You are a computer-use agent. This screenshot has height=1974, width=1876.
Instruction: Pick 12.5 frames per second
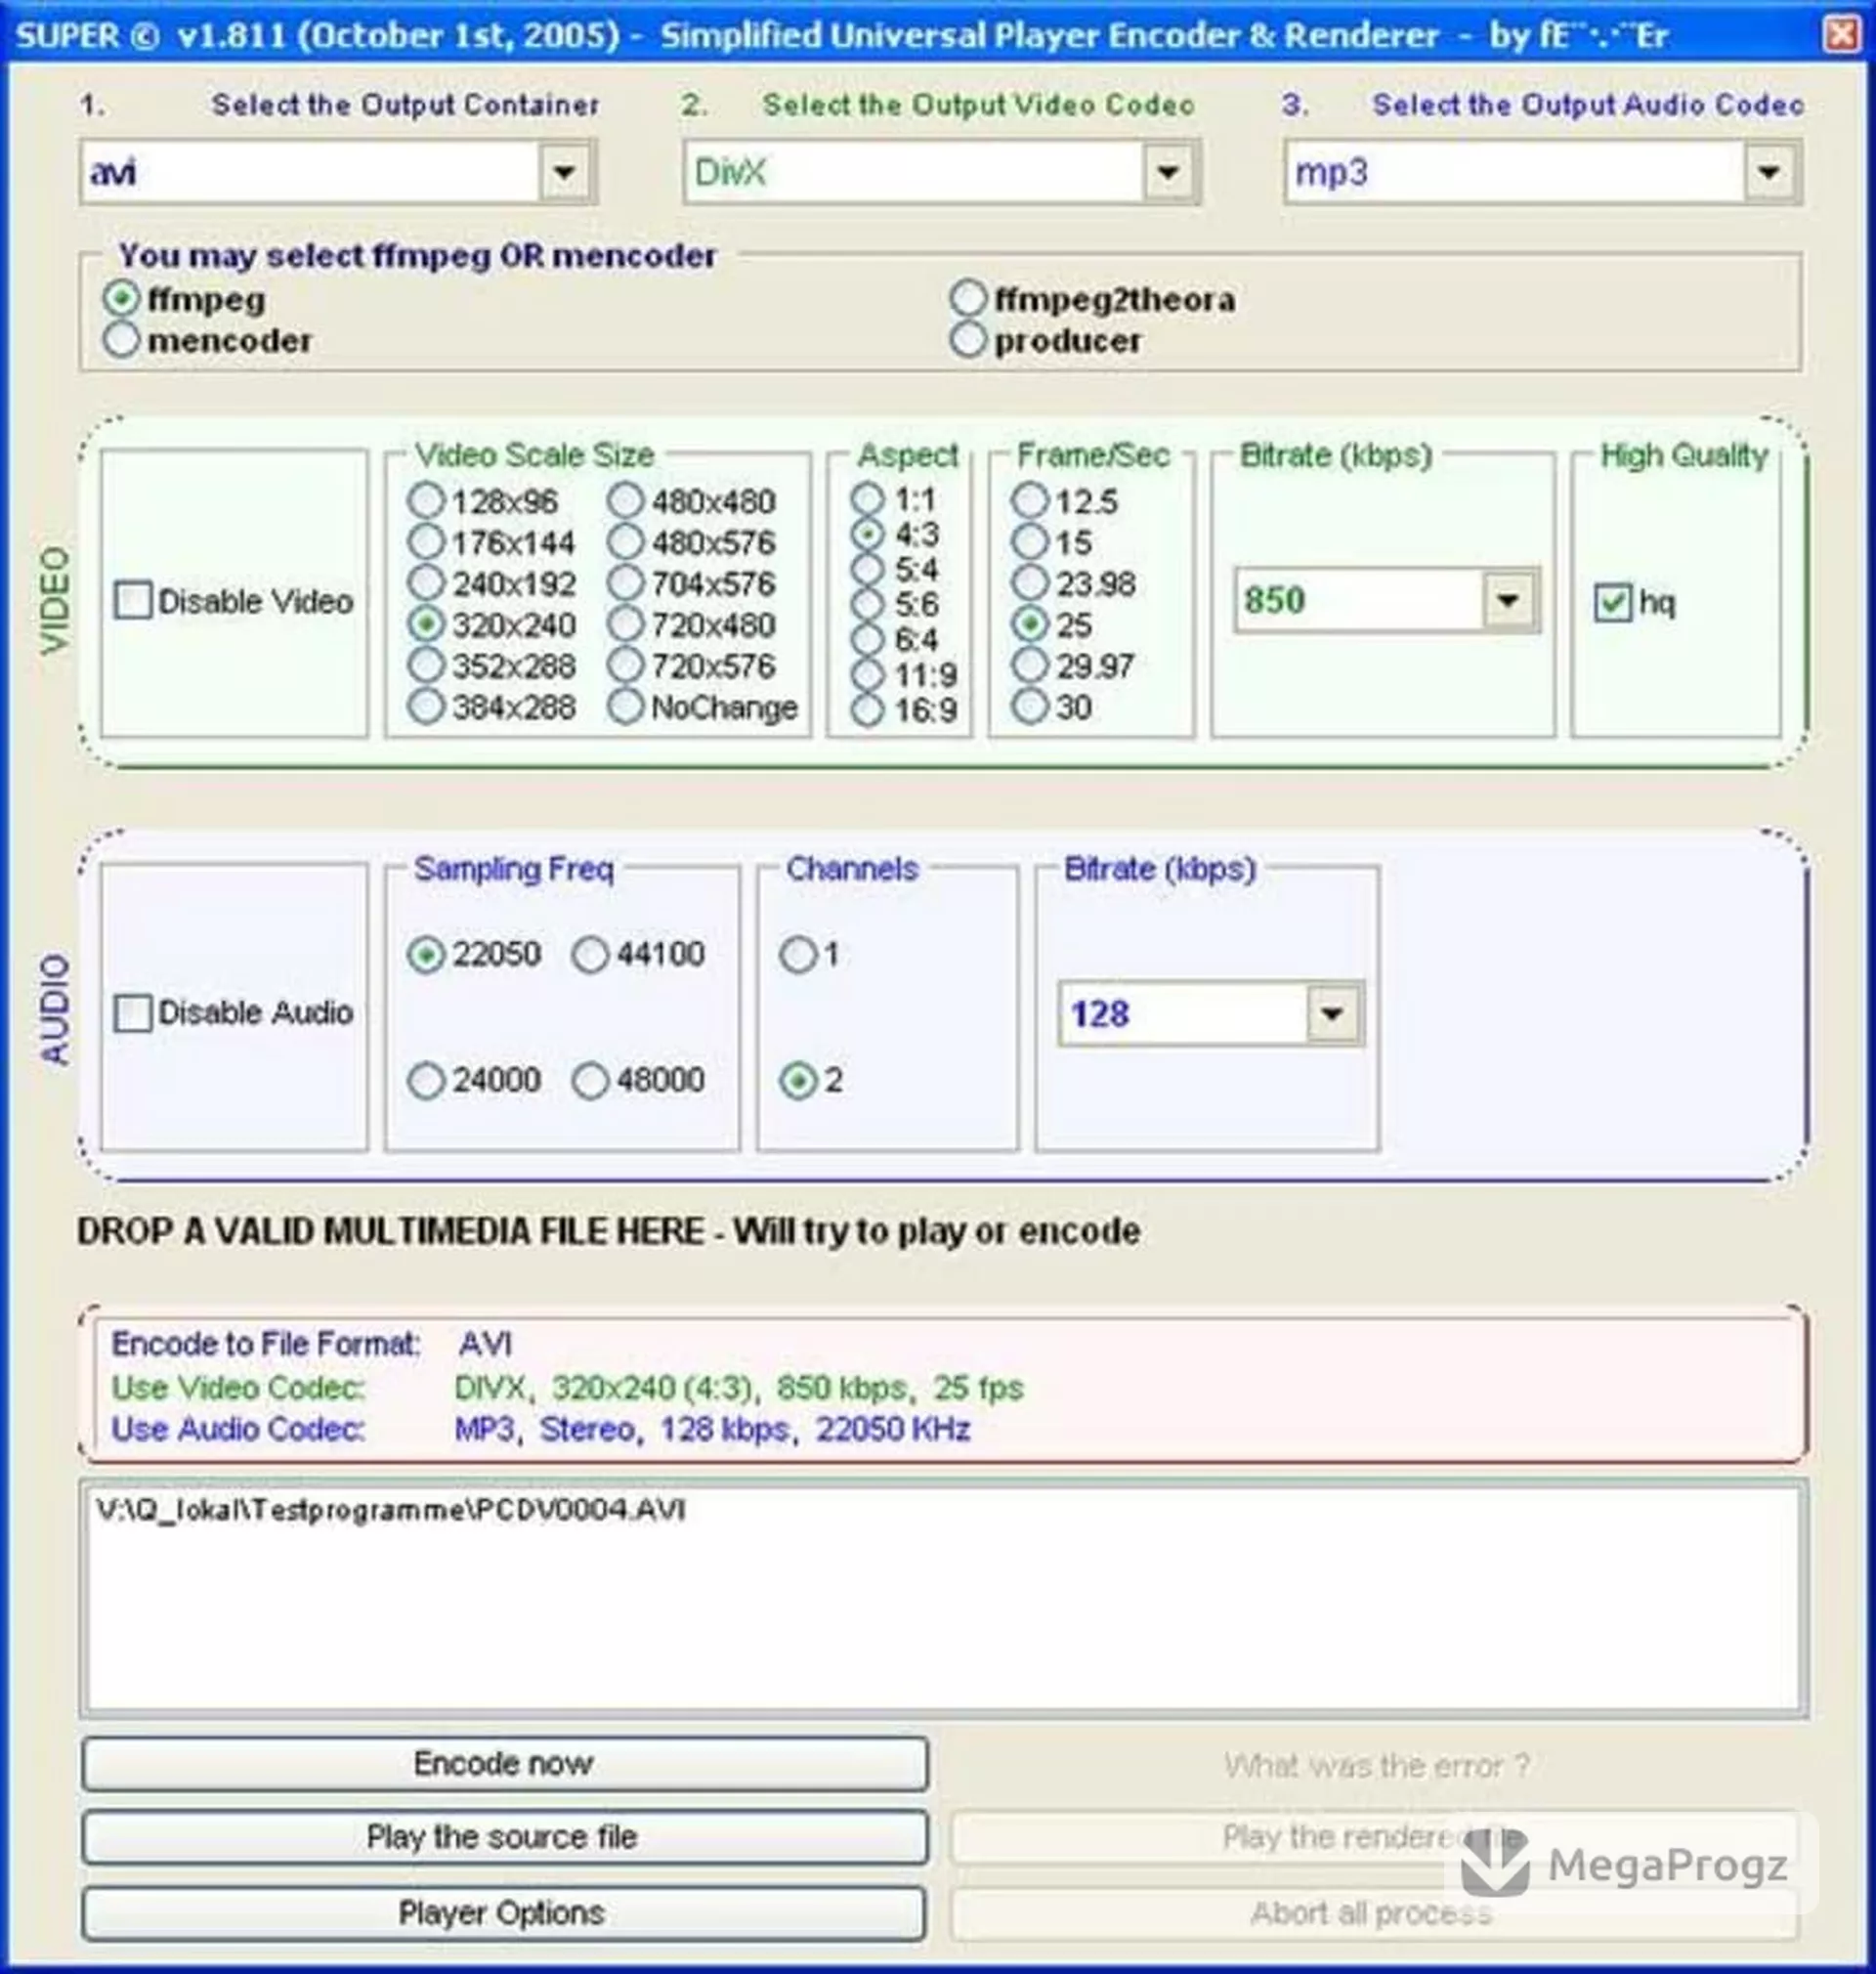[1030, 501]
